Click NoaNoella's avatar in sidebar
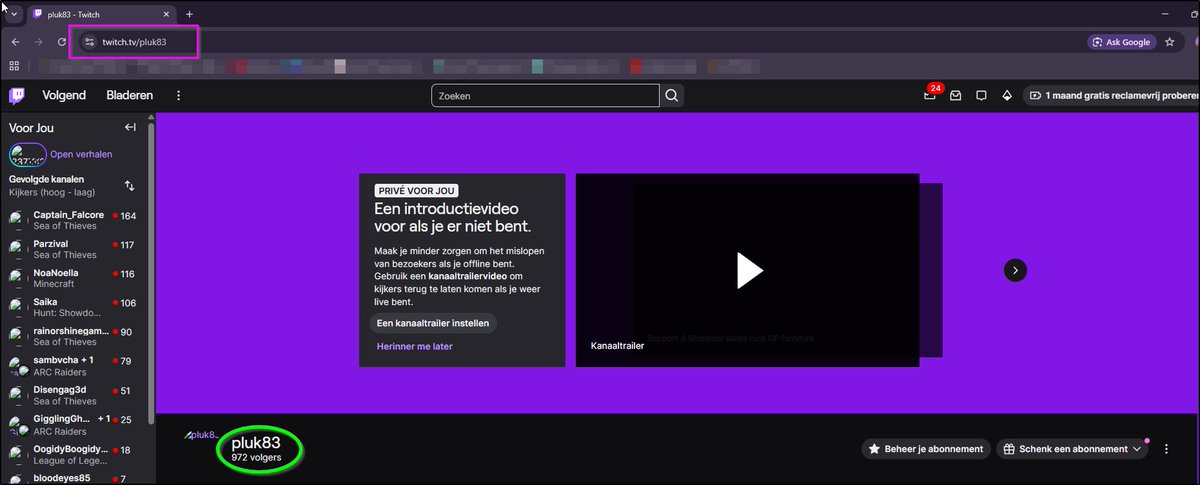Viewport: 1200px width, 485px height. click(x=18, y=278)
